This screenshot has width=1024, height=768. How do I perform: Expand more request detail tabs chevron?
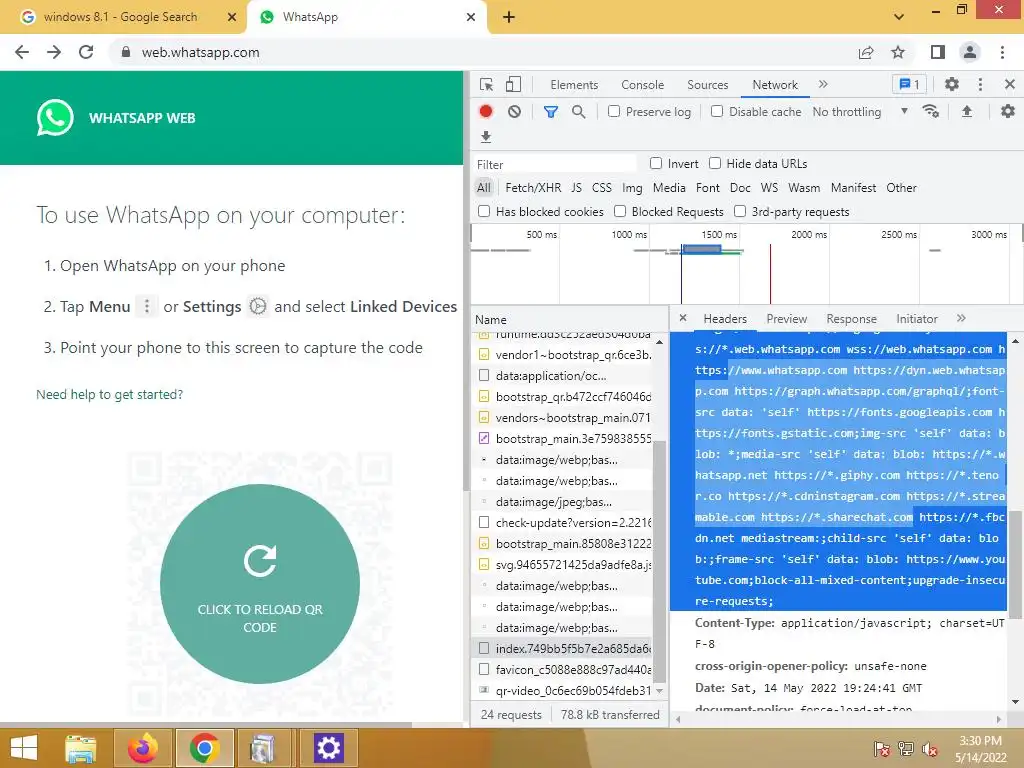coord(961,318)
